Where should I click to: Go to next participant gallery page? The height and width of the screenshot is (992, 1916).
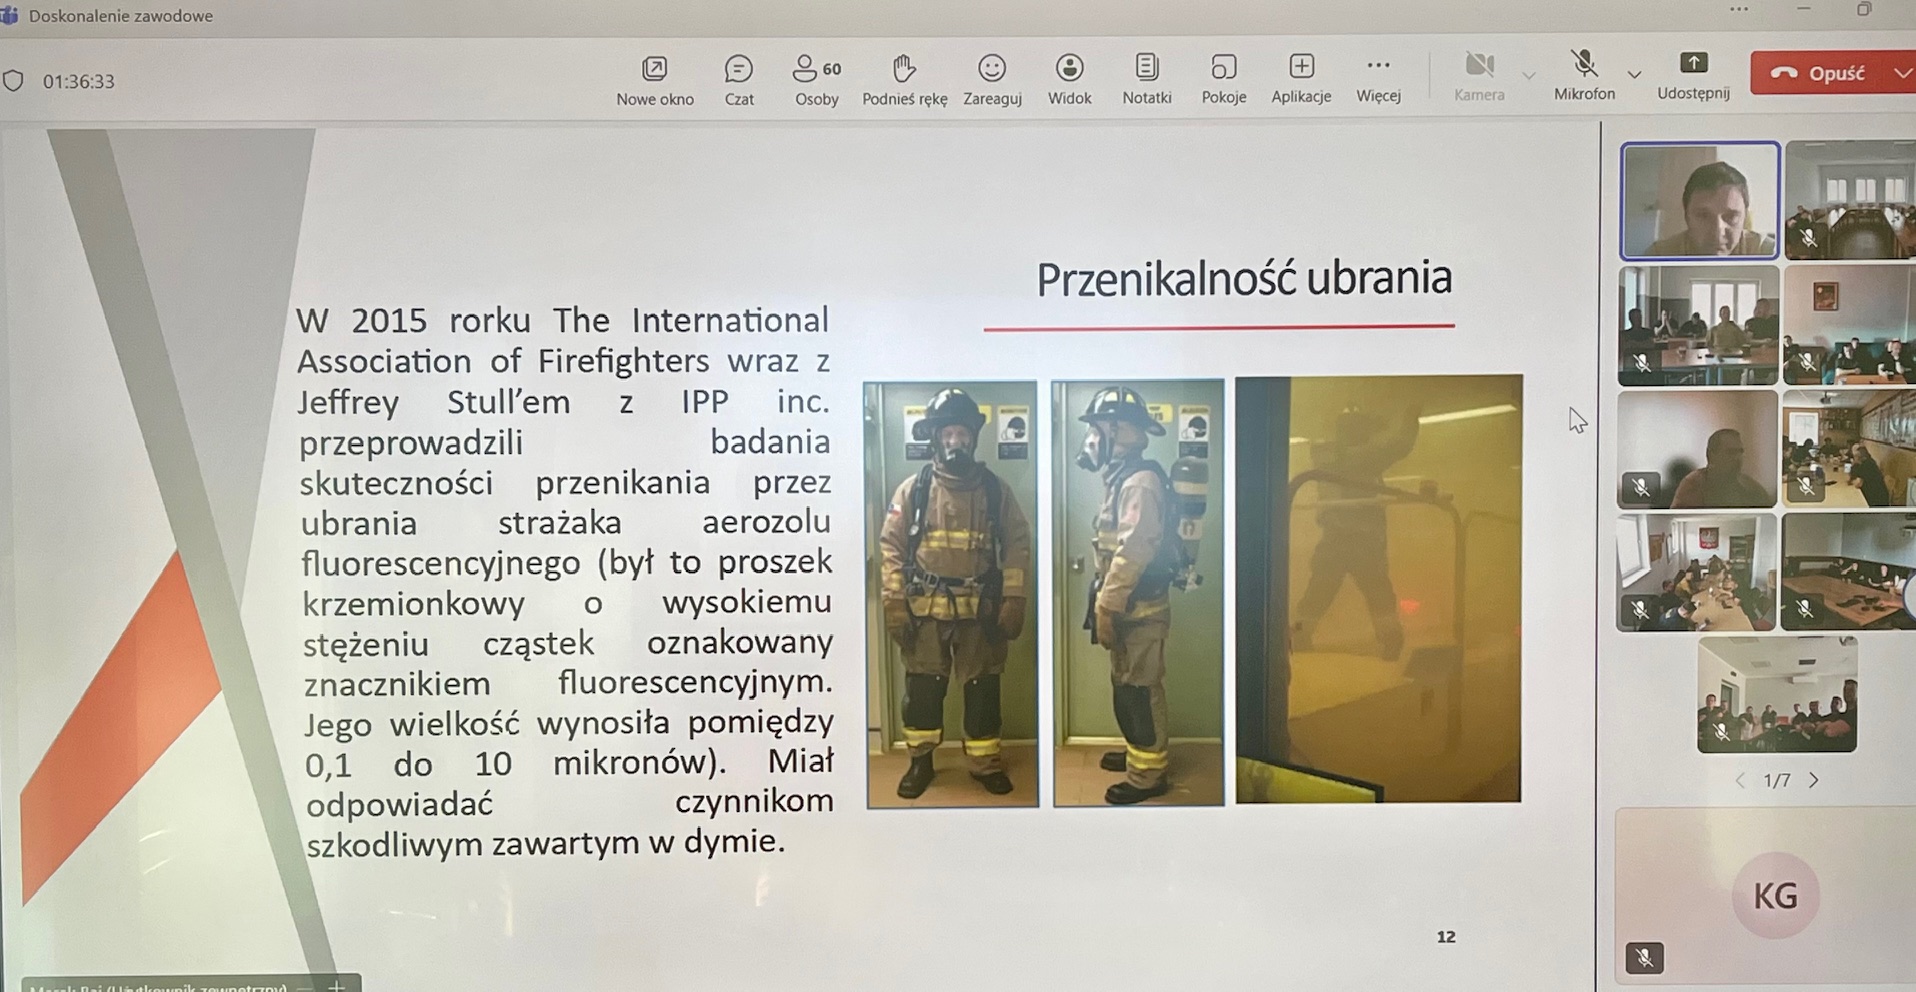pyautogui.click(x=1814, y=780)
